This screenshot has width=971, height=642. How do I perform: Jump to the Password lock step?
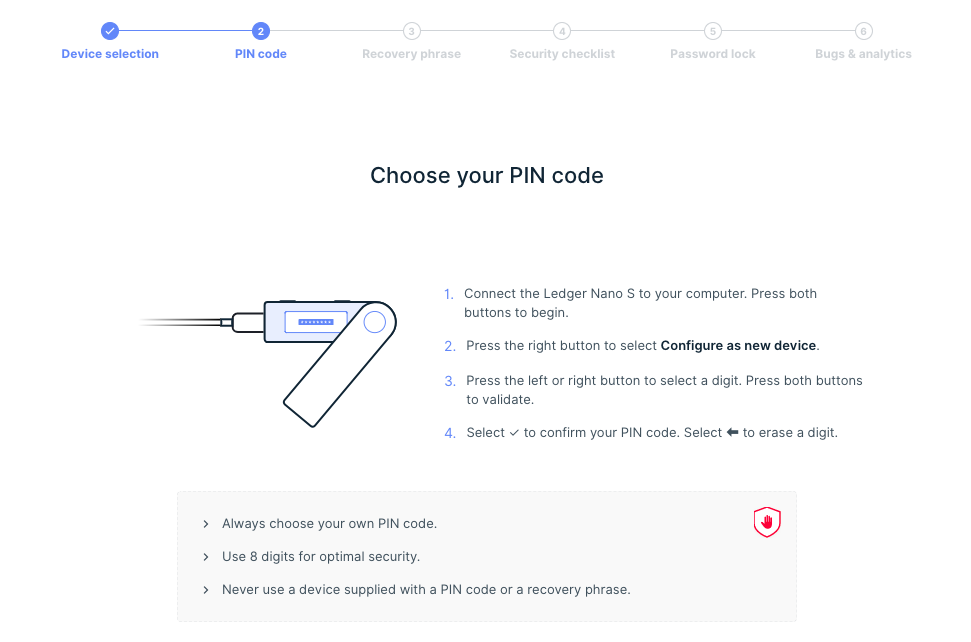[x=713, y=54]
